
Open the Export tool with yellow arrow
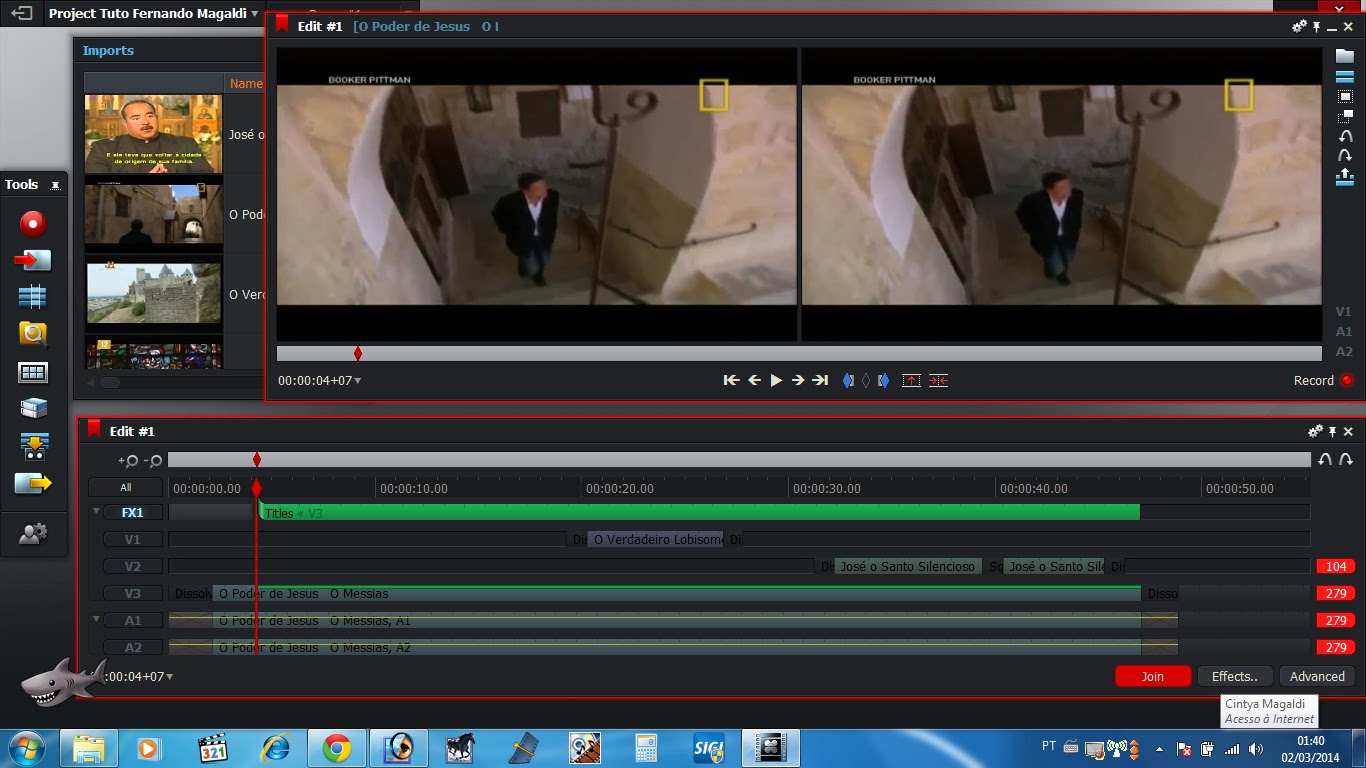(33, 484)
